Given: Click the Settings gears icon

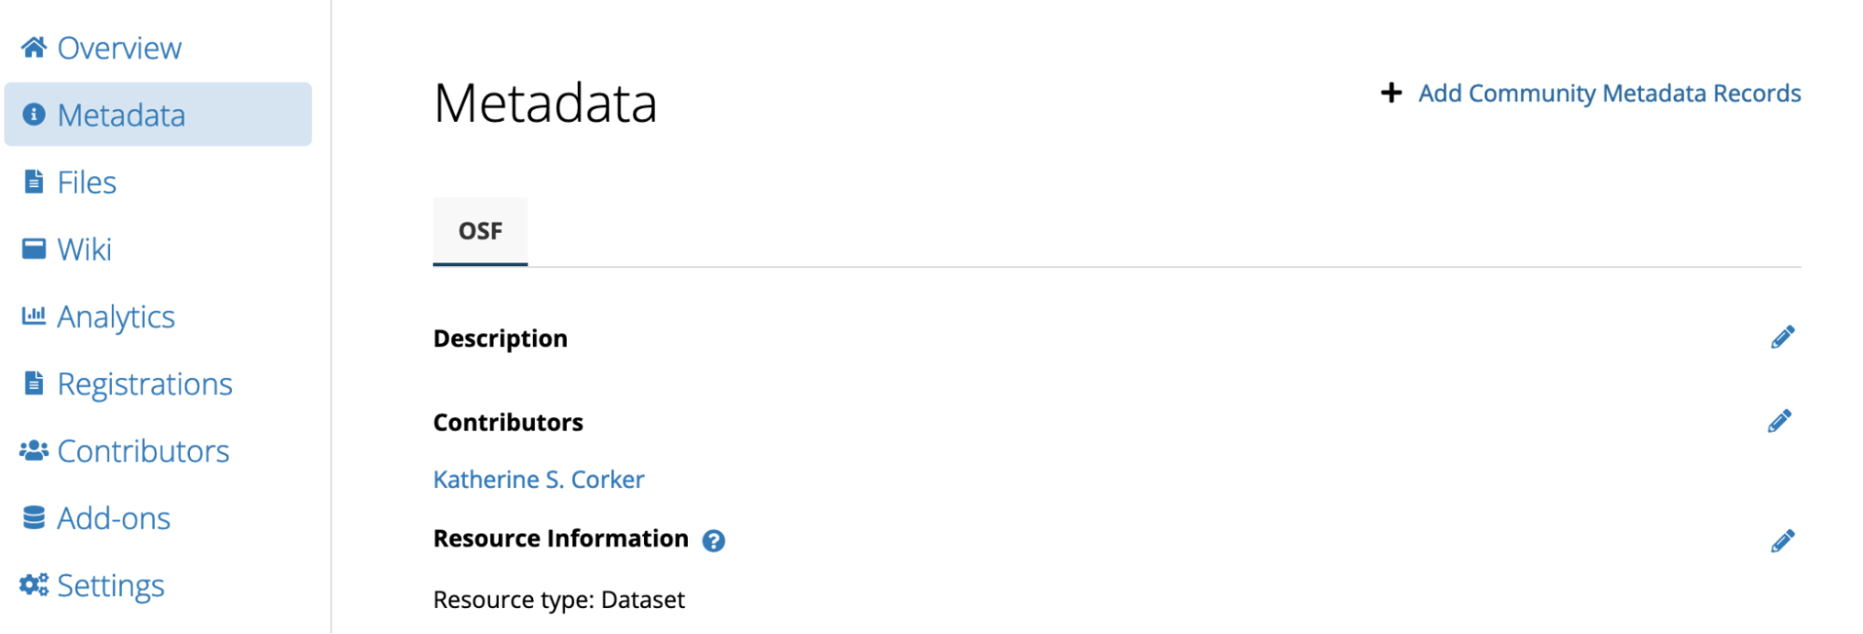Looking at the screenshot, I should click(x=34, y=585).
